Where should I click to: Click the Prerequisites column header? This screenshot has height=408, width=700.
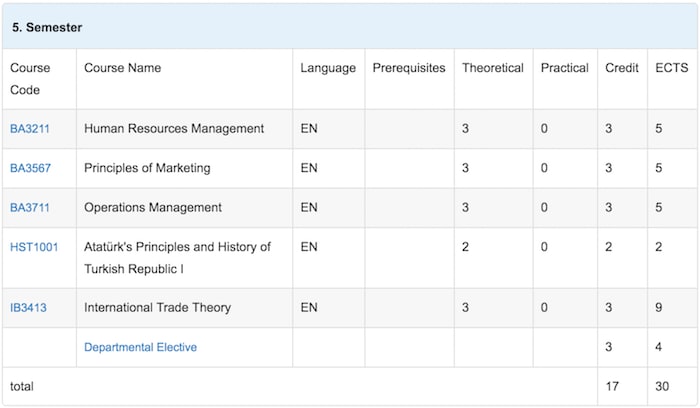coord(408,68)
